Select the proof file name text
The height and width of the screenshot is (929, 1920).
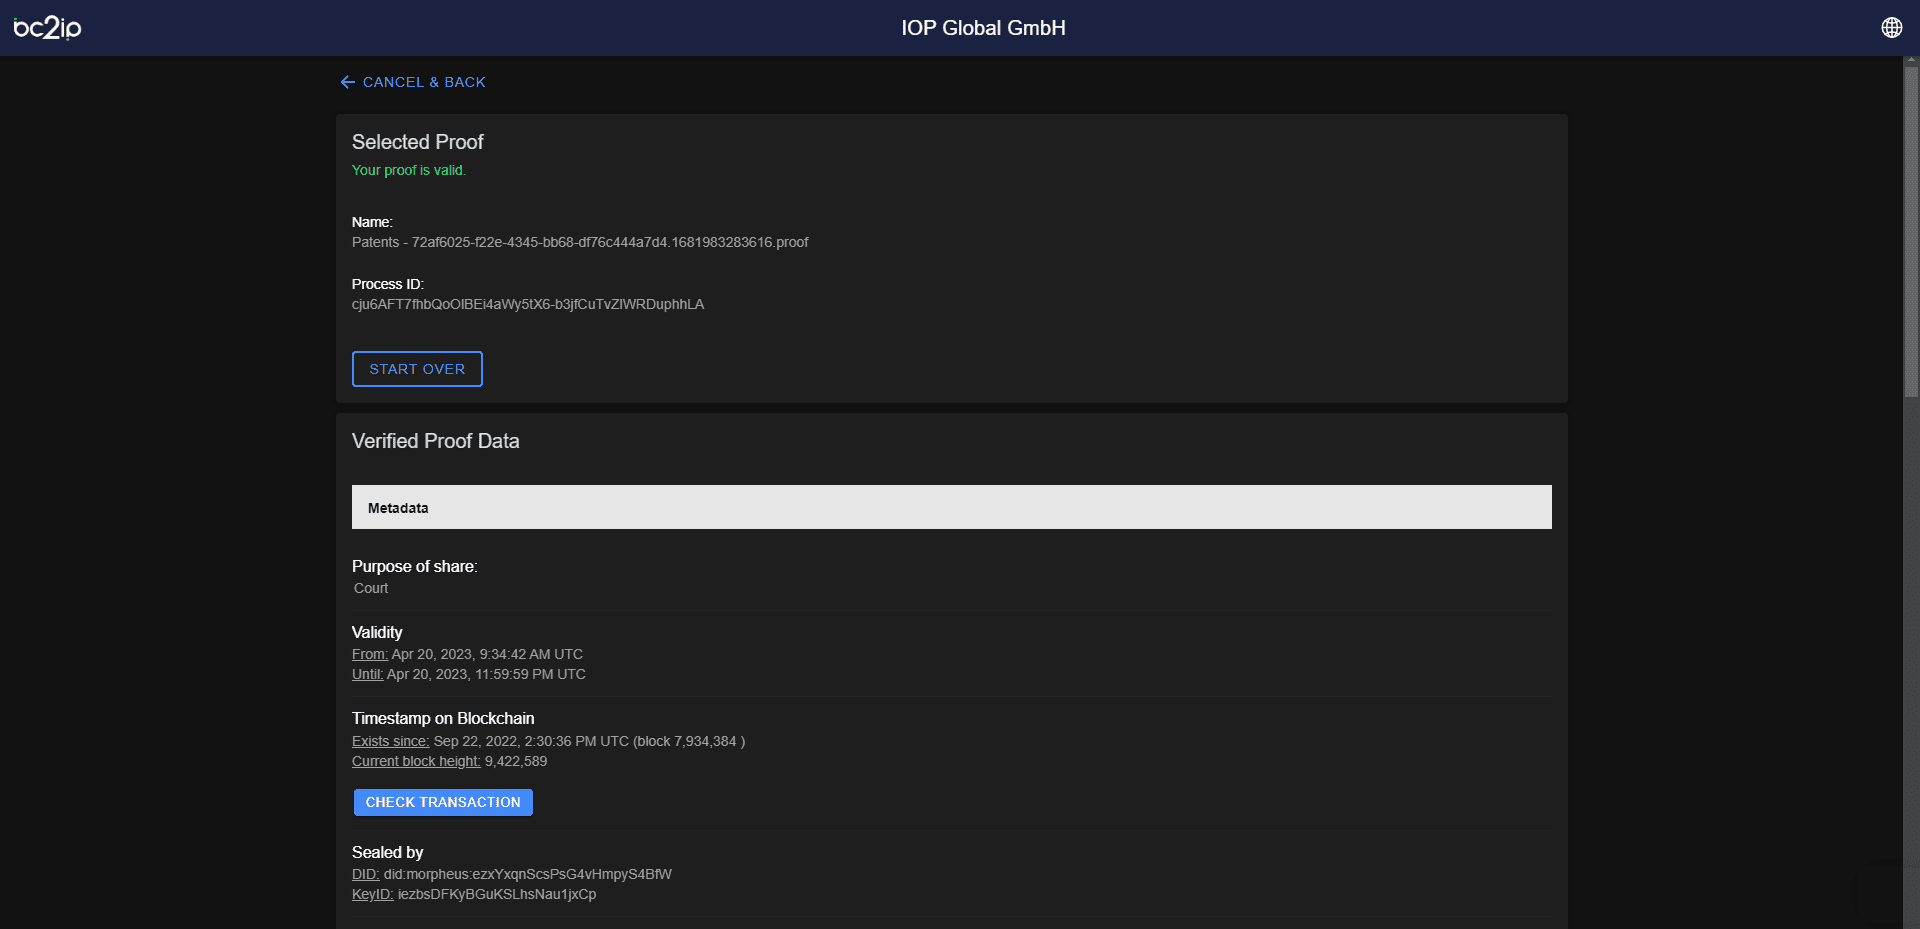point(580,242)
